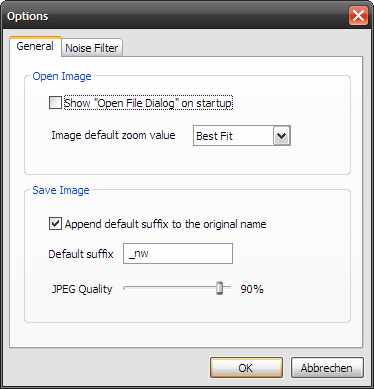Click 'Append default suffix to the original name' label
Image resolution: width=374 pixels, height=389 pixels.
pos(165,224)
